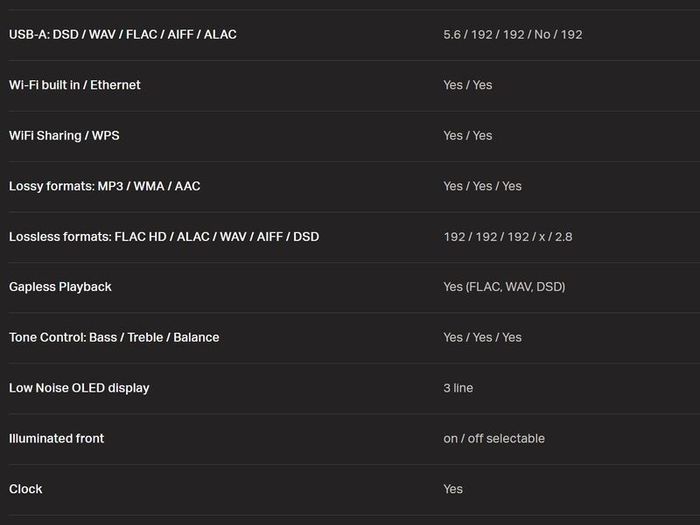Select the Wi-Fi built in / Ethernet row label

coord(75,85)
